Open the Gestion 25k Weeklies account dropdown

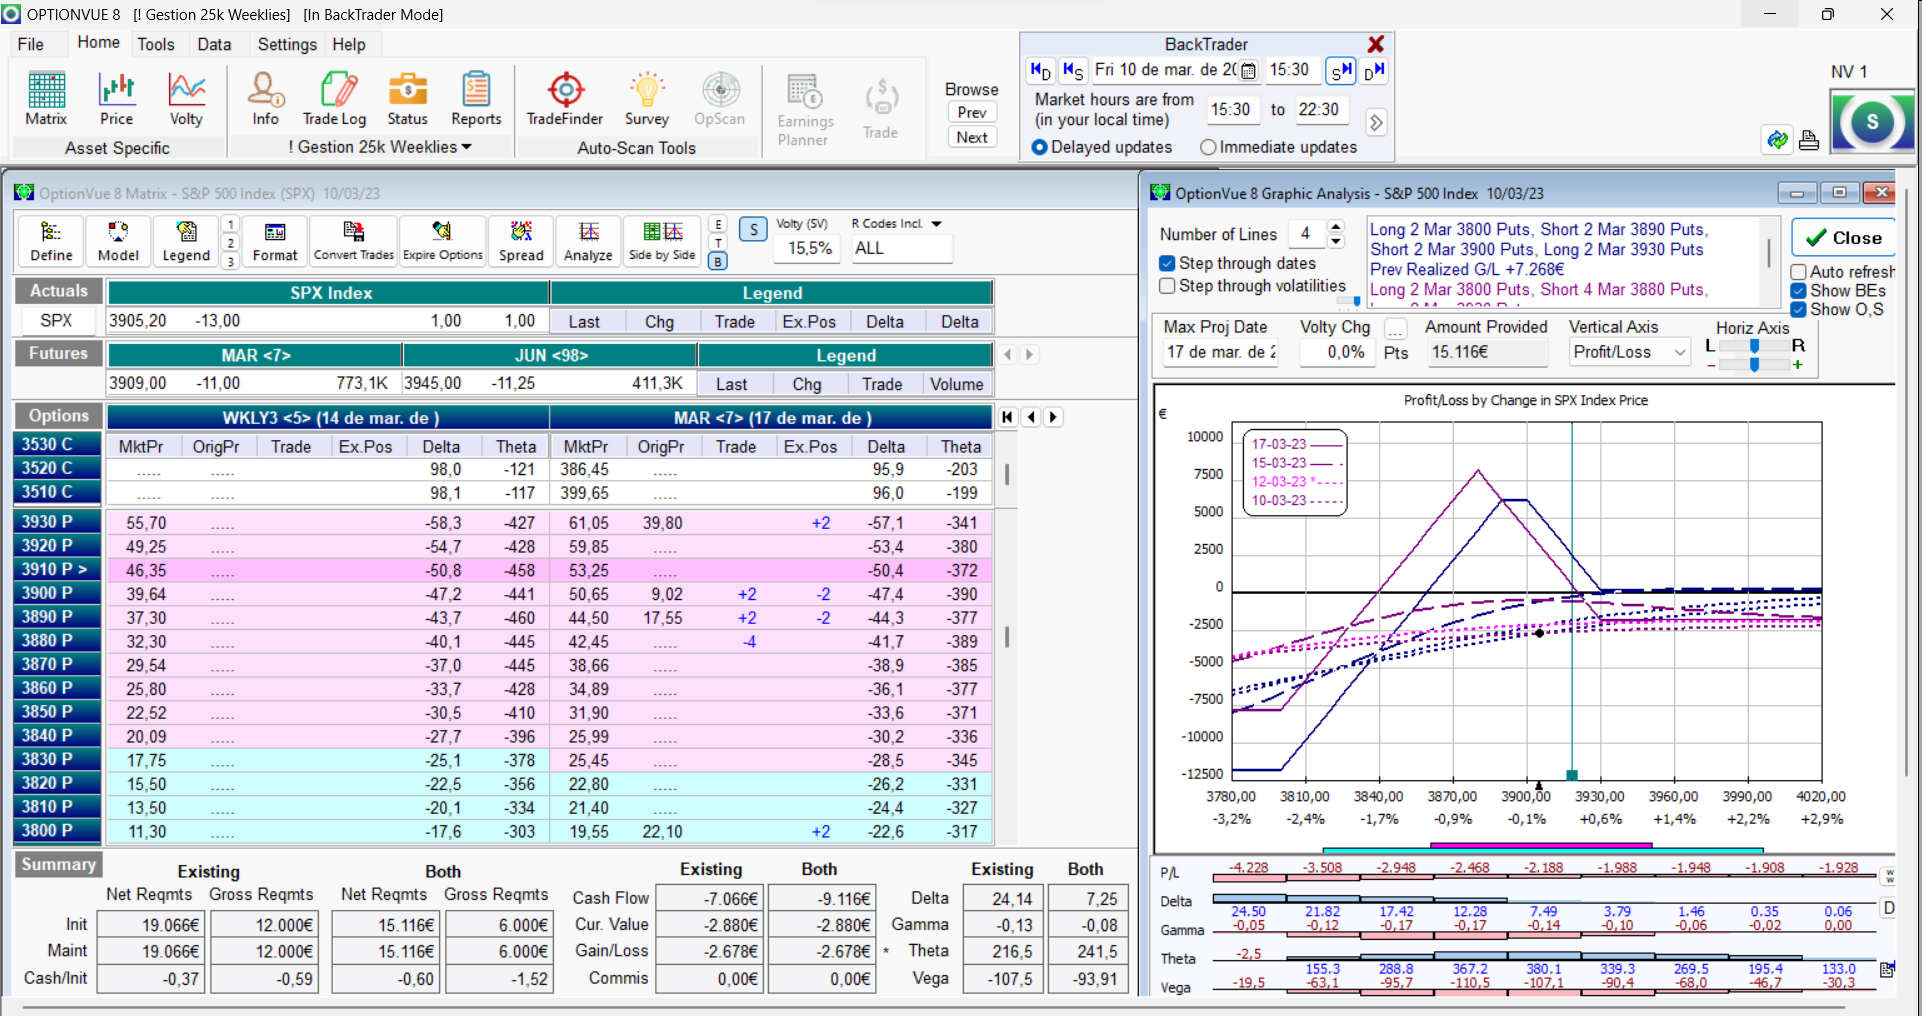coord(380,147)
